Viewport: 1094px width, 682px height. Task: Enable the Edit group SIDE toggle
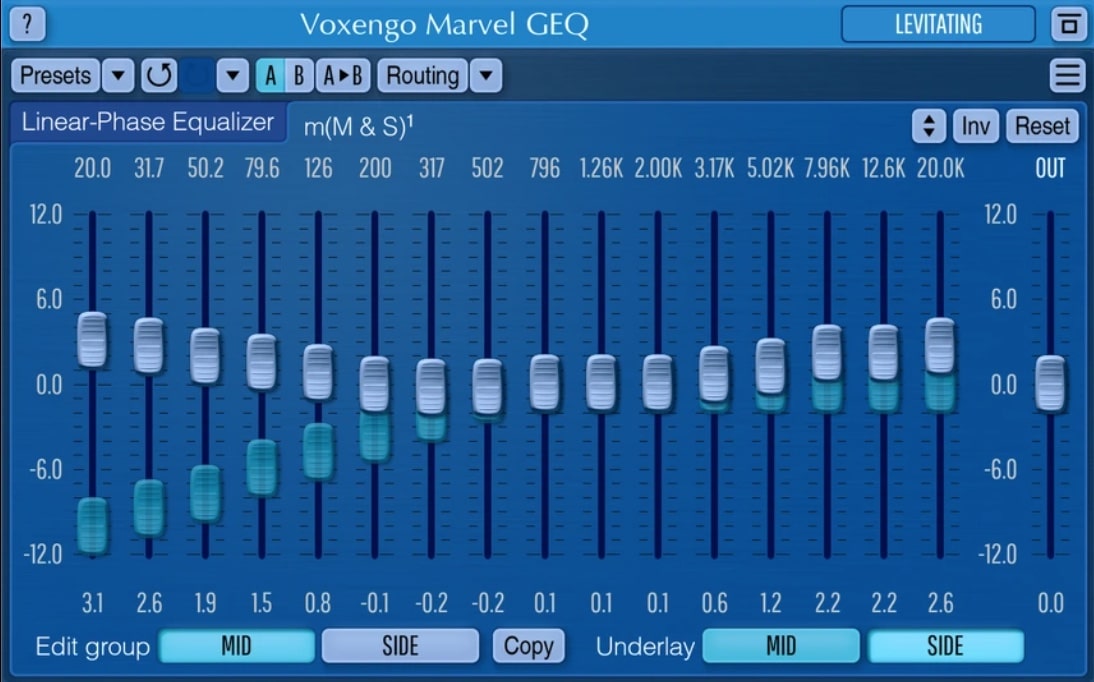coord(400,646)
